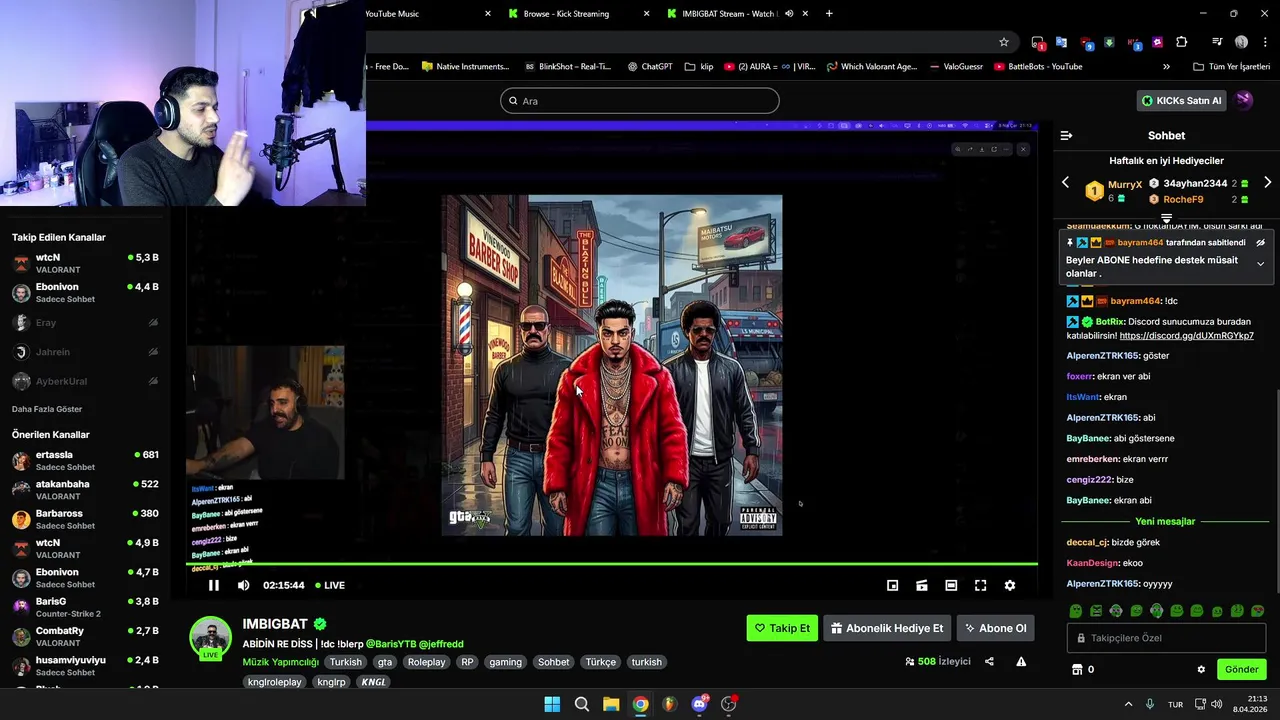Viewport: 1280px width, 720px height.
Task: Collapse the chat panel with Sohbet toggle icon
Action: (1066, 135)
